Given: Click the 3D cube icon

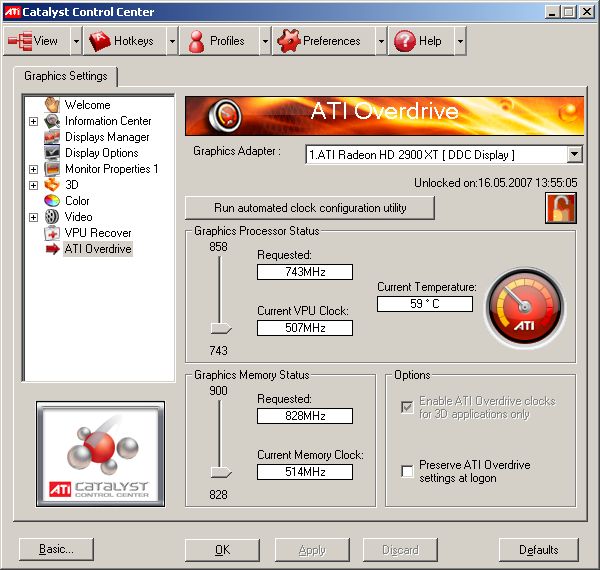Looking at the screenshot, I should (x=52, y=185).
